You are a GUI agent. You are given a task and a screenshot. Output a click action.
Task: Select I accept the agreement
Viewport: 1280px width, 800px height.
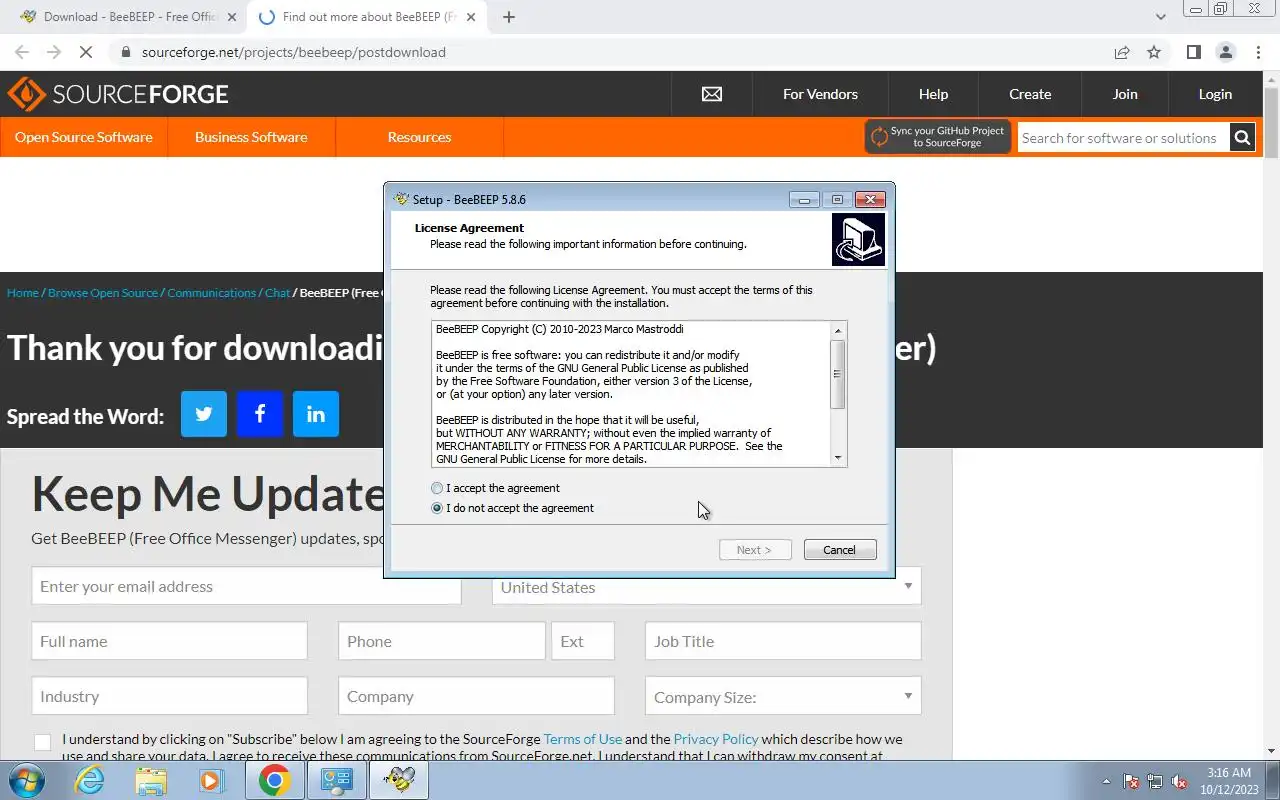coord(495,488)
